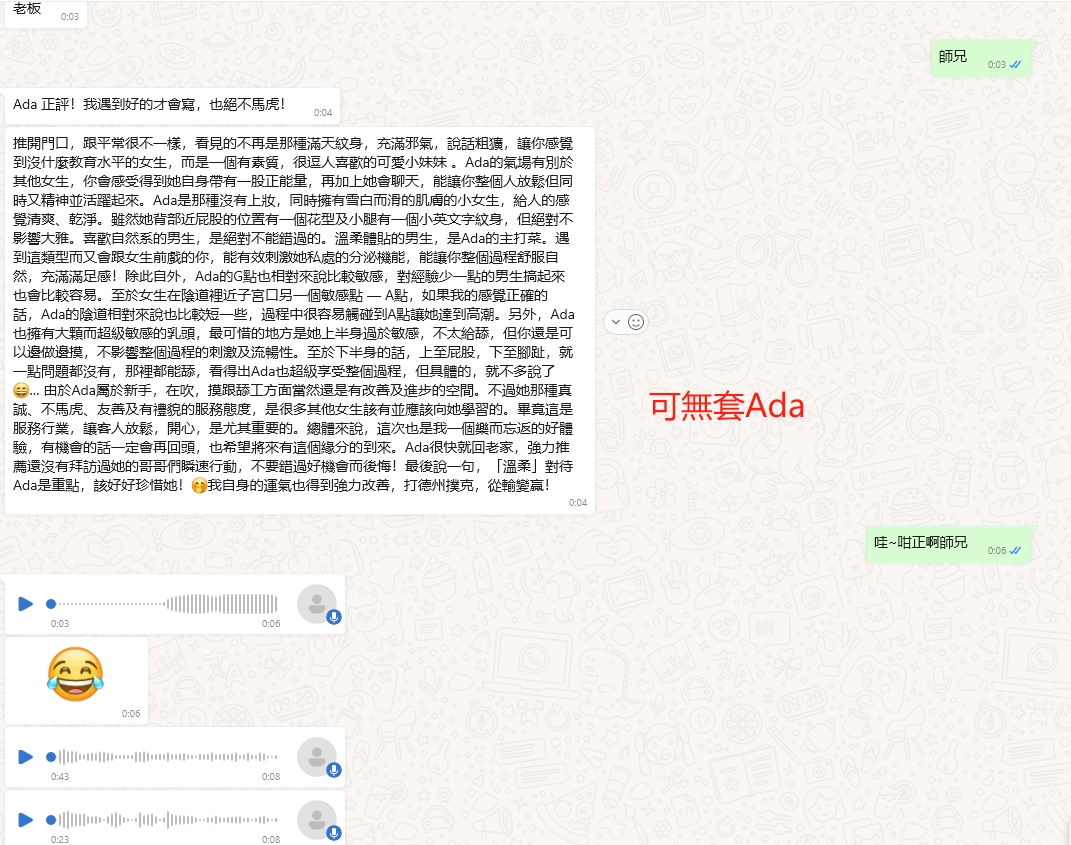Play the first 0:03 voice message

pos(25,604)
